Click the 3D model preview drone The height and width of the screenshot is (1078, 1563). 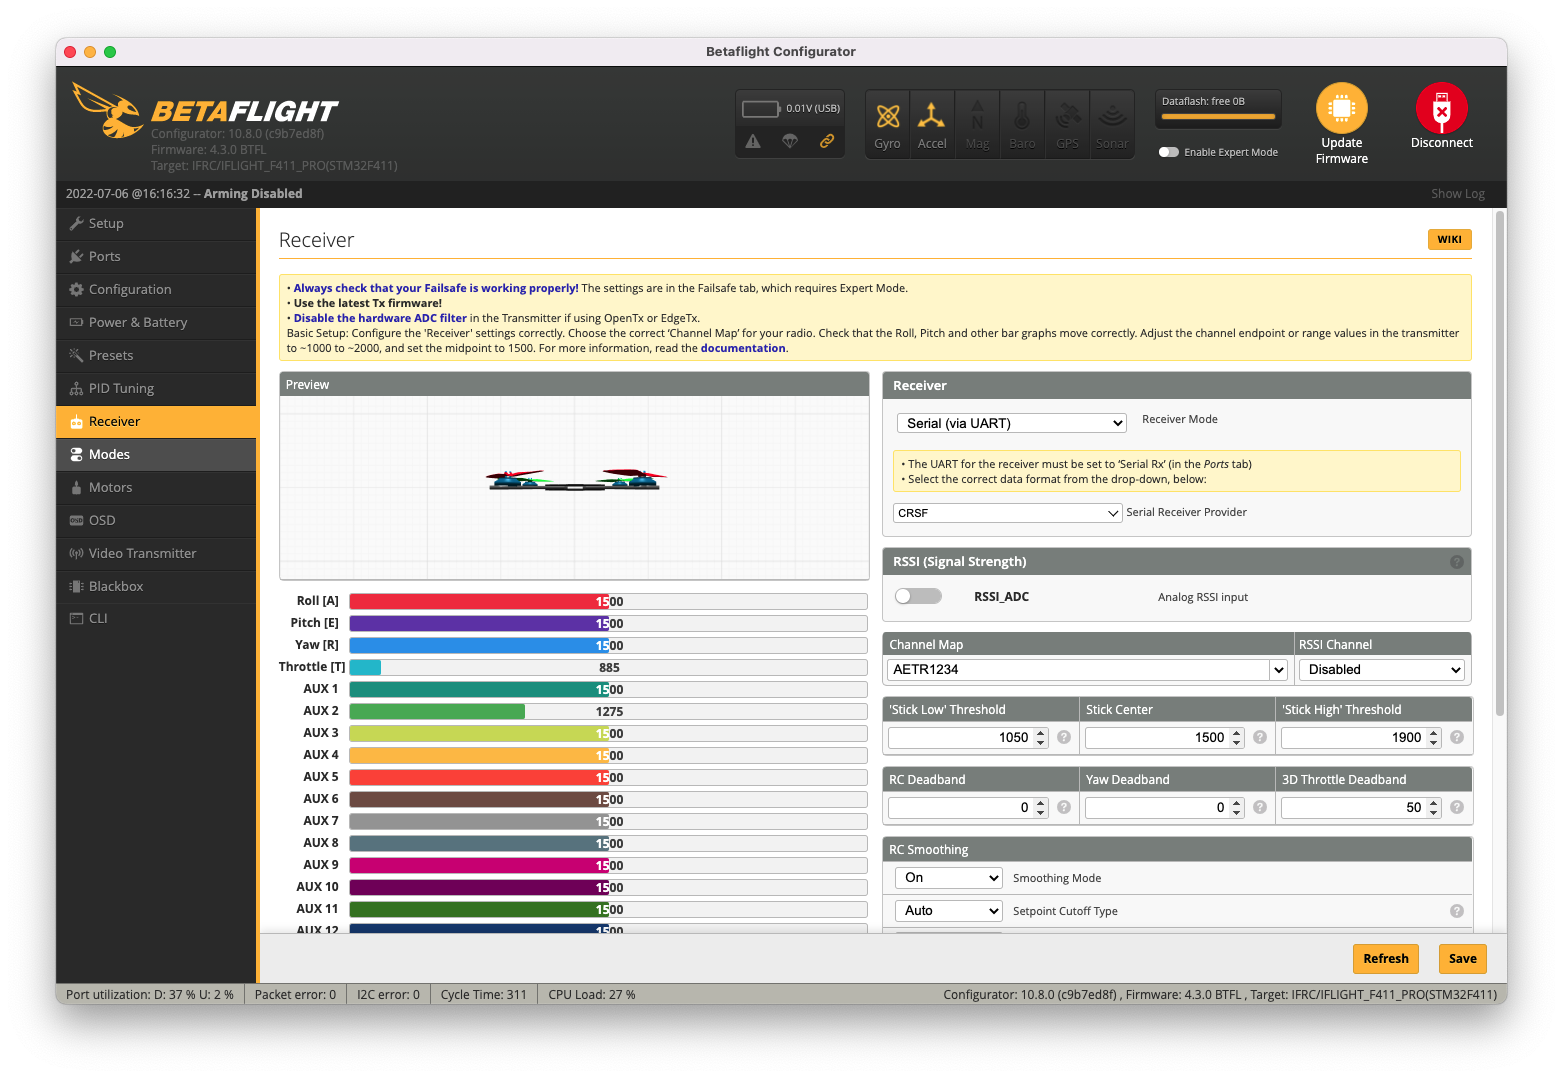[x=576, y=480]
